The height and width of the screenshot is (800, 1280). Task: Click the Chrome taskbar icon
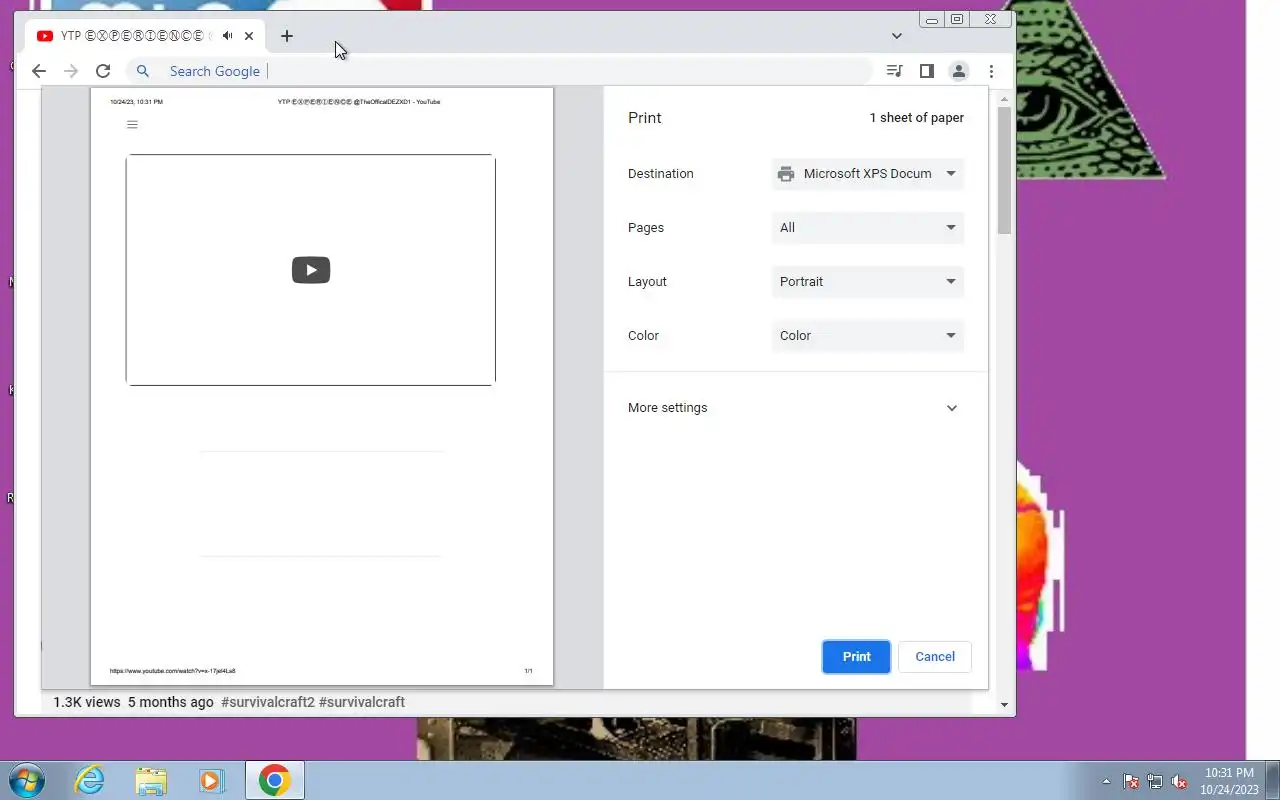[x=274, y=780]
